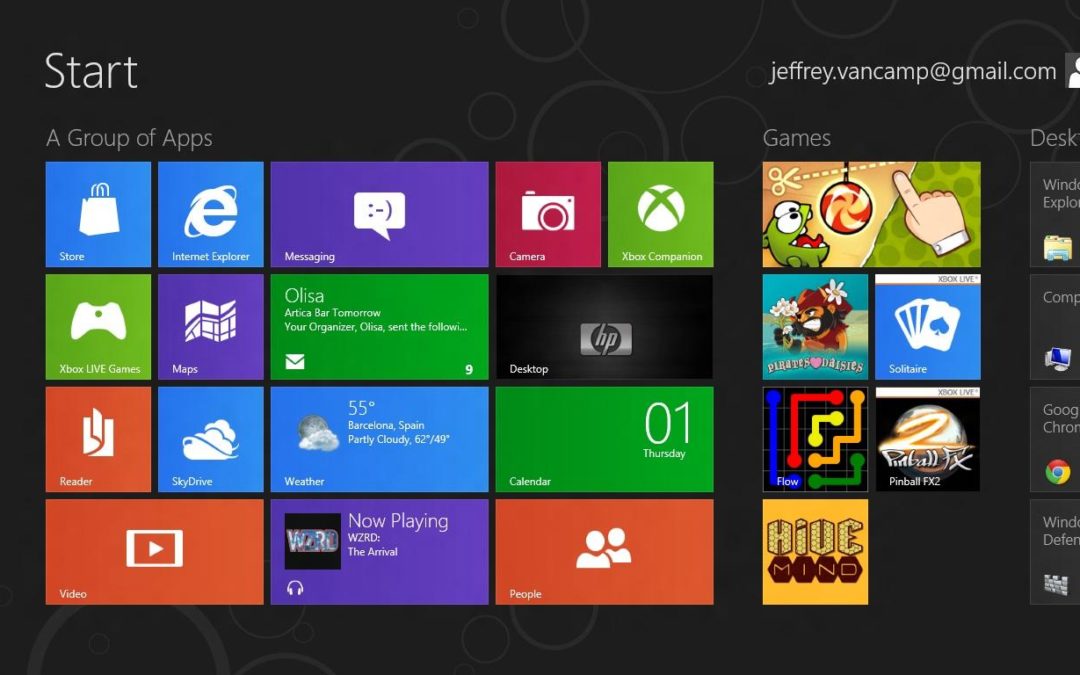1080x675 pixels.
Task: Launch Internet Explorer tile
Action: 211,214
